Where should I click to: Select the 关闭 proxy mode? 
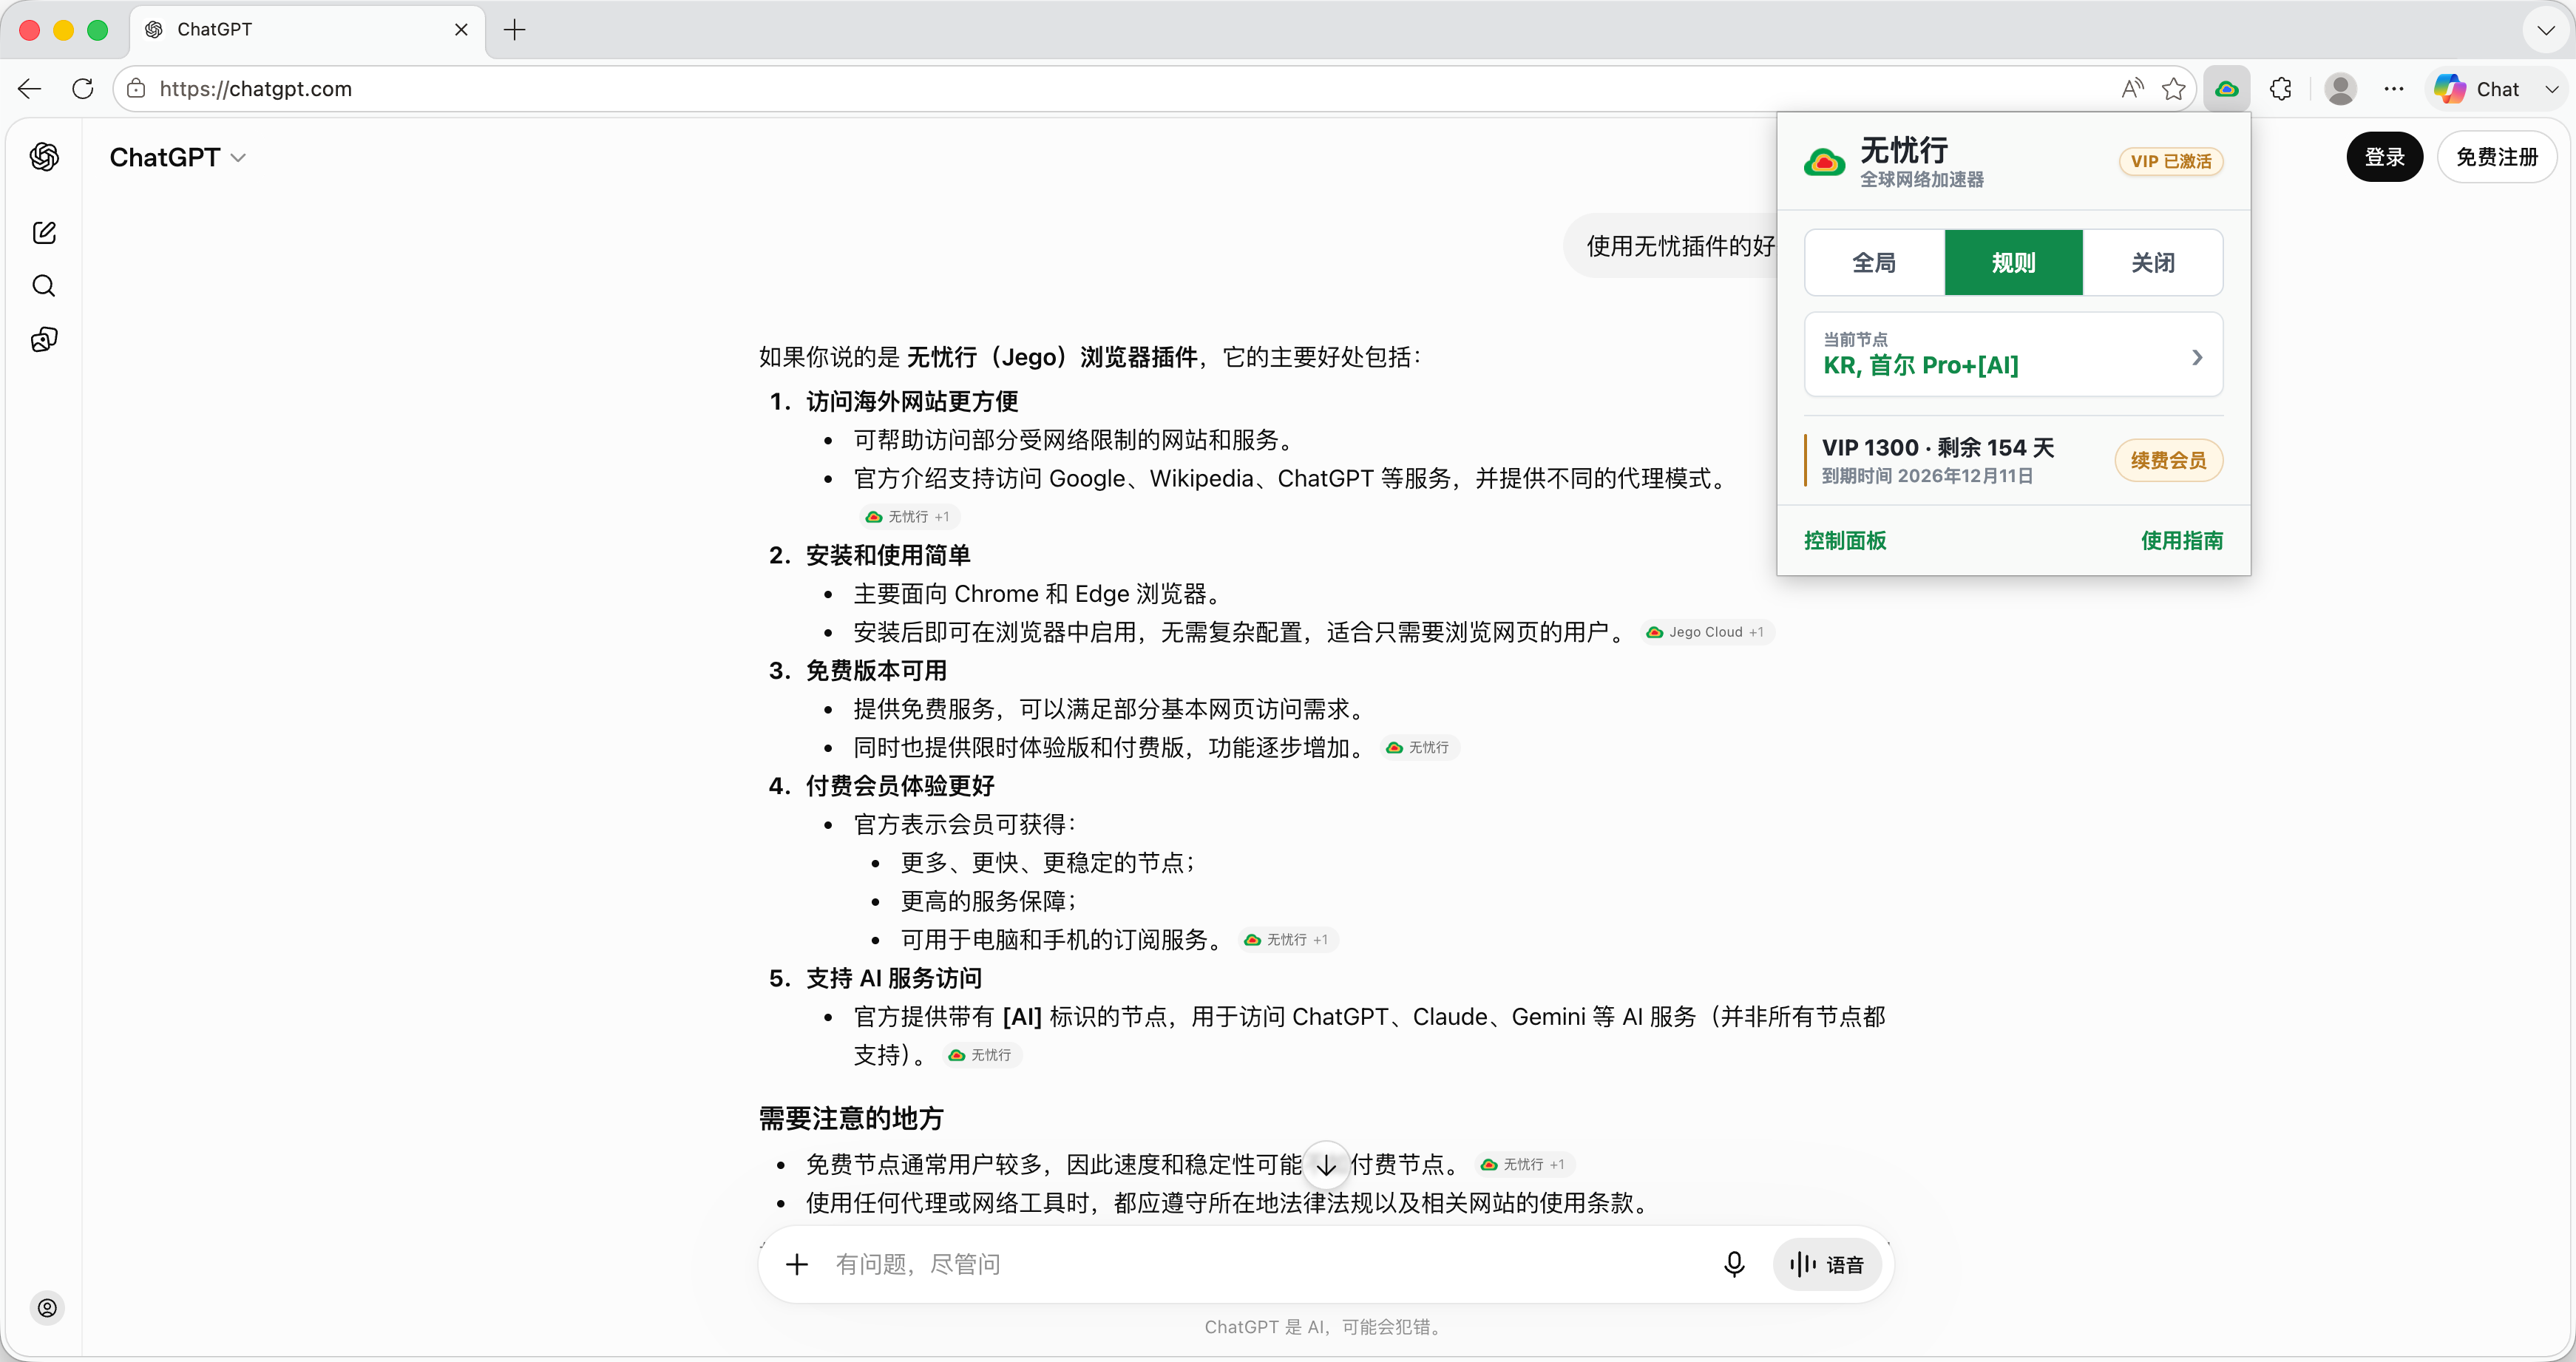click(2152, 263)
